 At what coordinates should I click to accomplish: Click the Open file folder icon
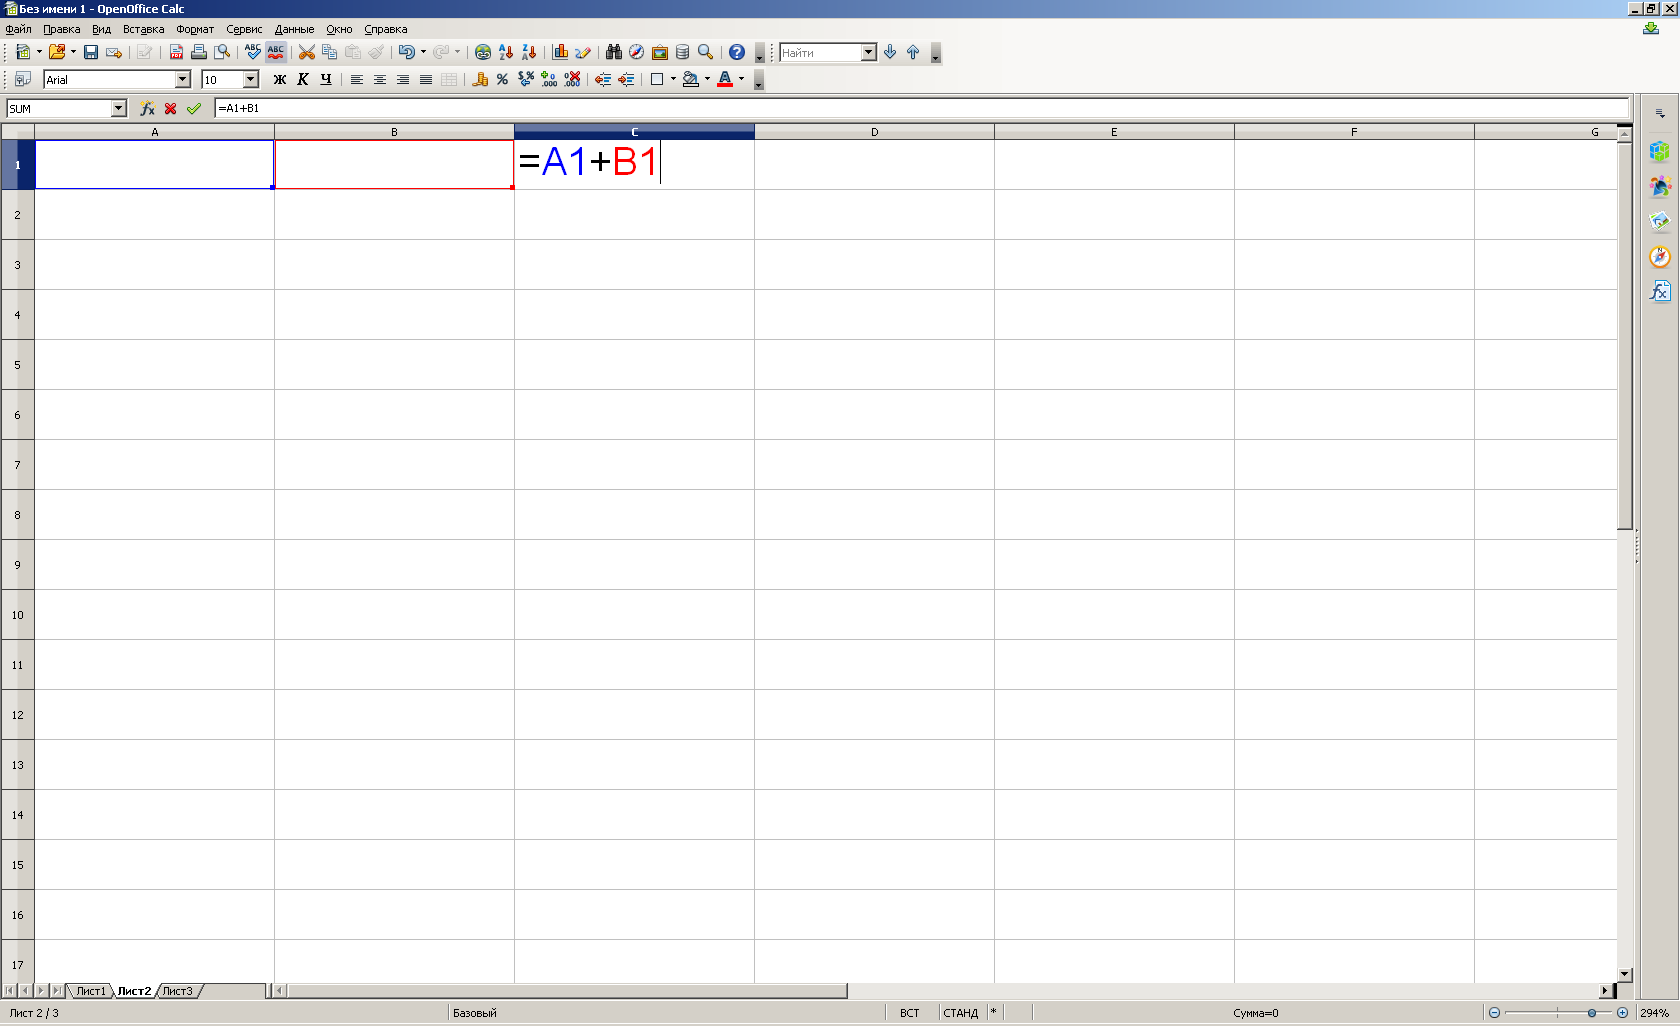click(57, 52)
